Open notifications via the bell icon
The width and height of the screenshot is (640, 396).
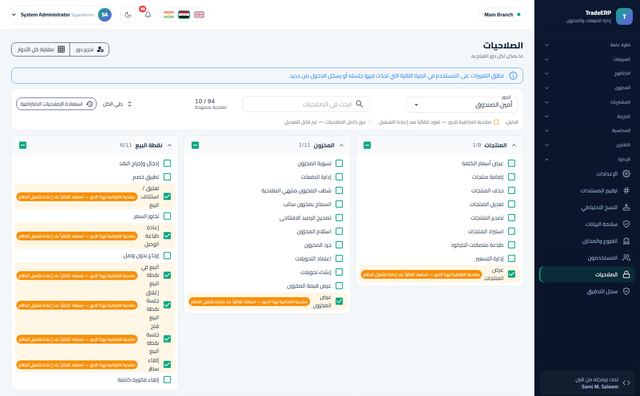148,15
